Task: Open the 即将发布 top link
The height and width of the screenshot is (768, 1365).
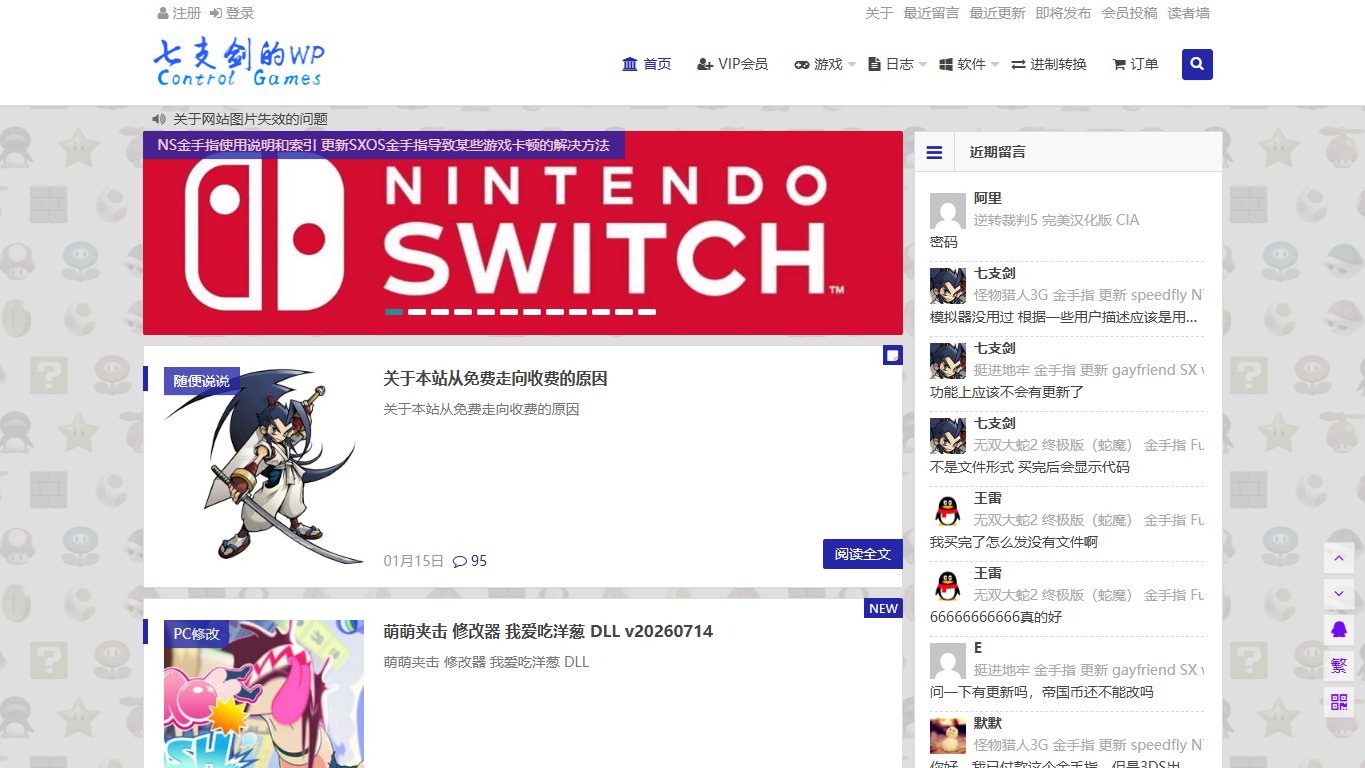Action: pos(1063,13)
